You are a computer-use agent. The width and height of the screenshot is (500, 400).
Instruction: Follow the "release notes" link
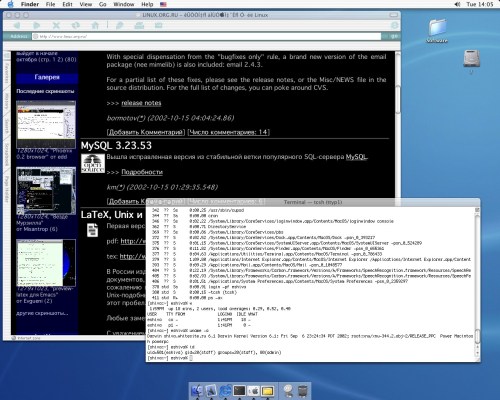pos(141,103)
